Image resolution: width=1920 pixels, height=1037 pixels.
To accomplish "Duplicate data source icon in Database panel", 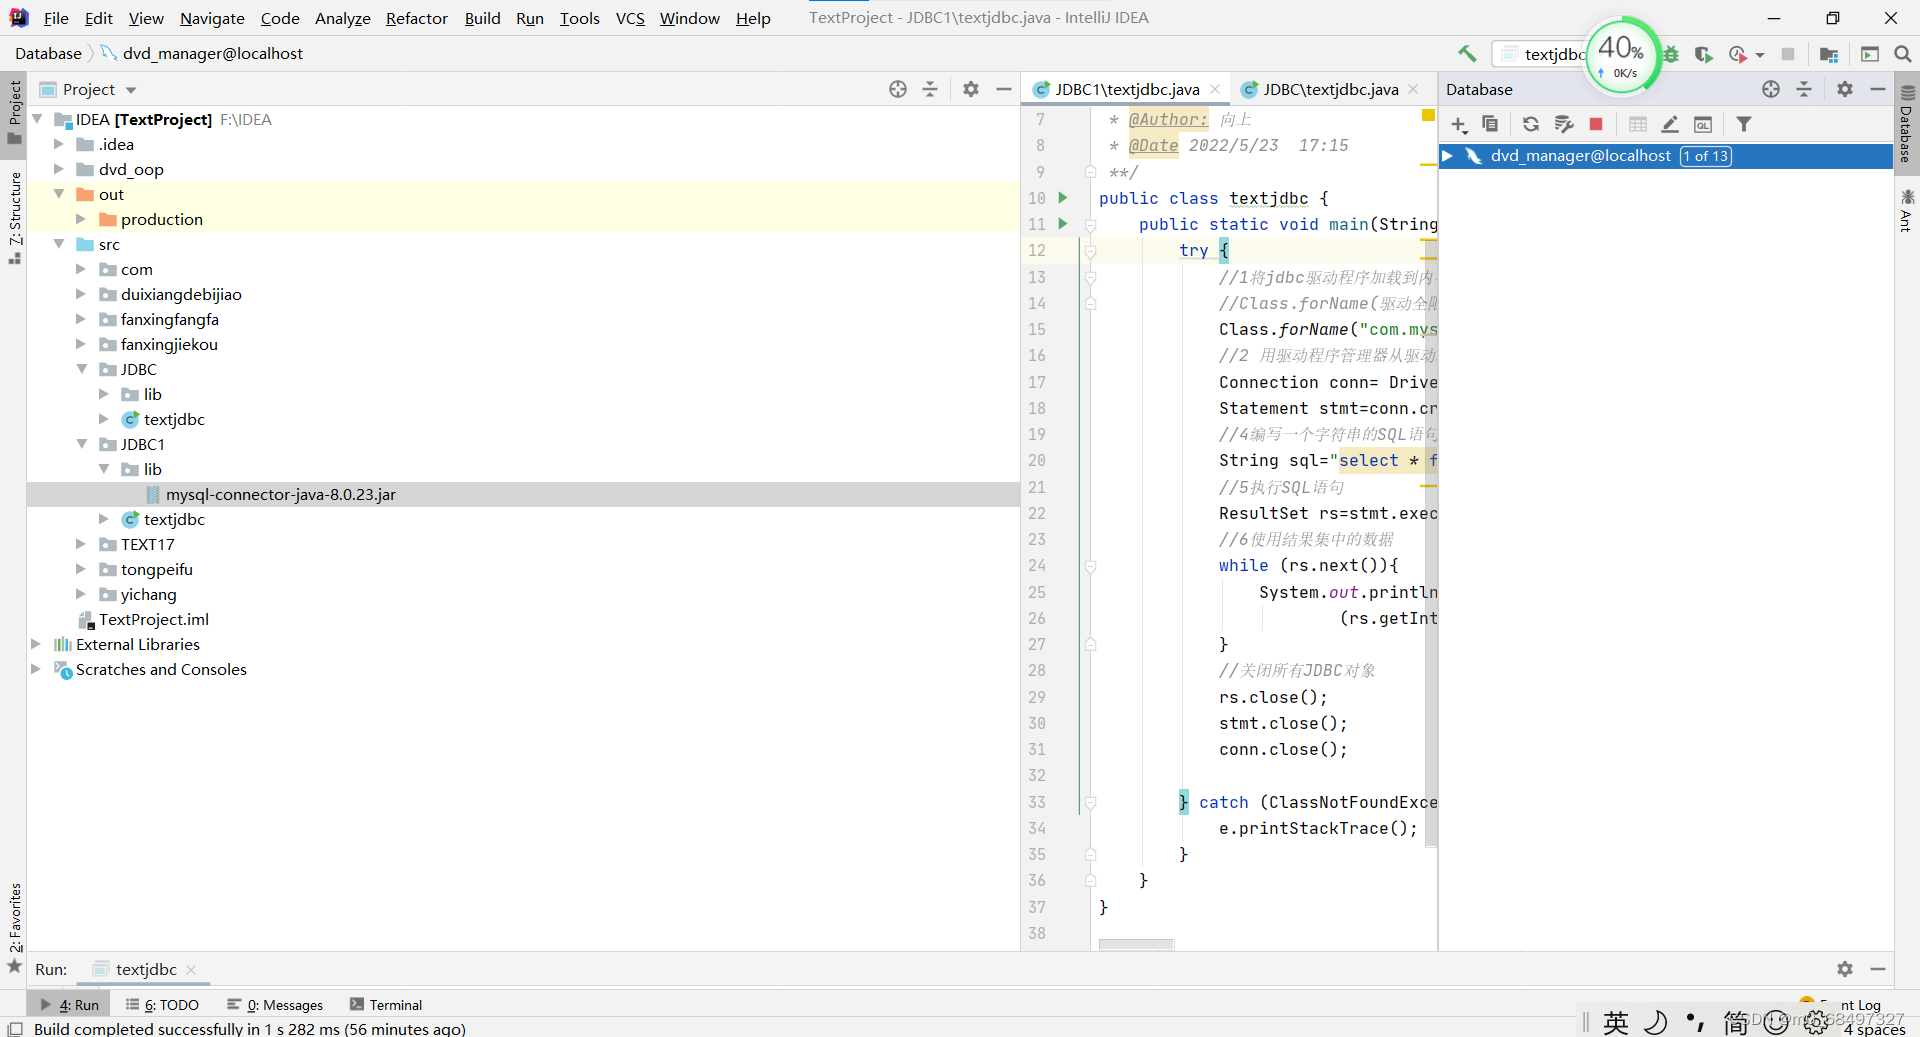I will [x=1490, y=124].
